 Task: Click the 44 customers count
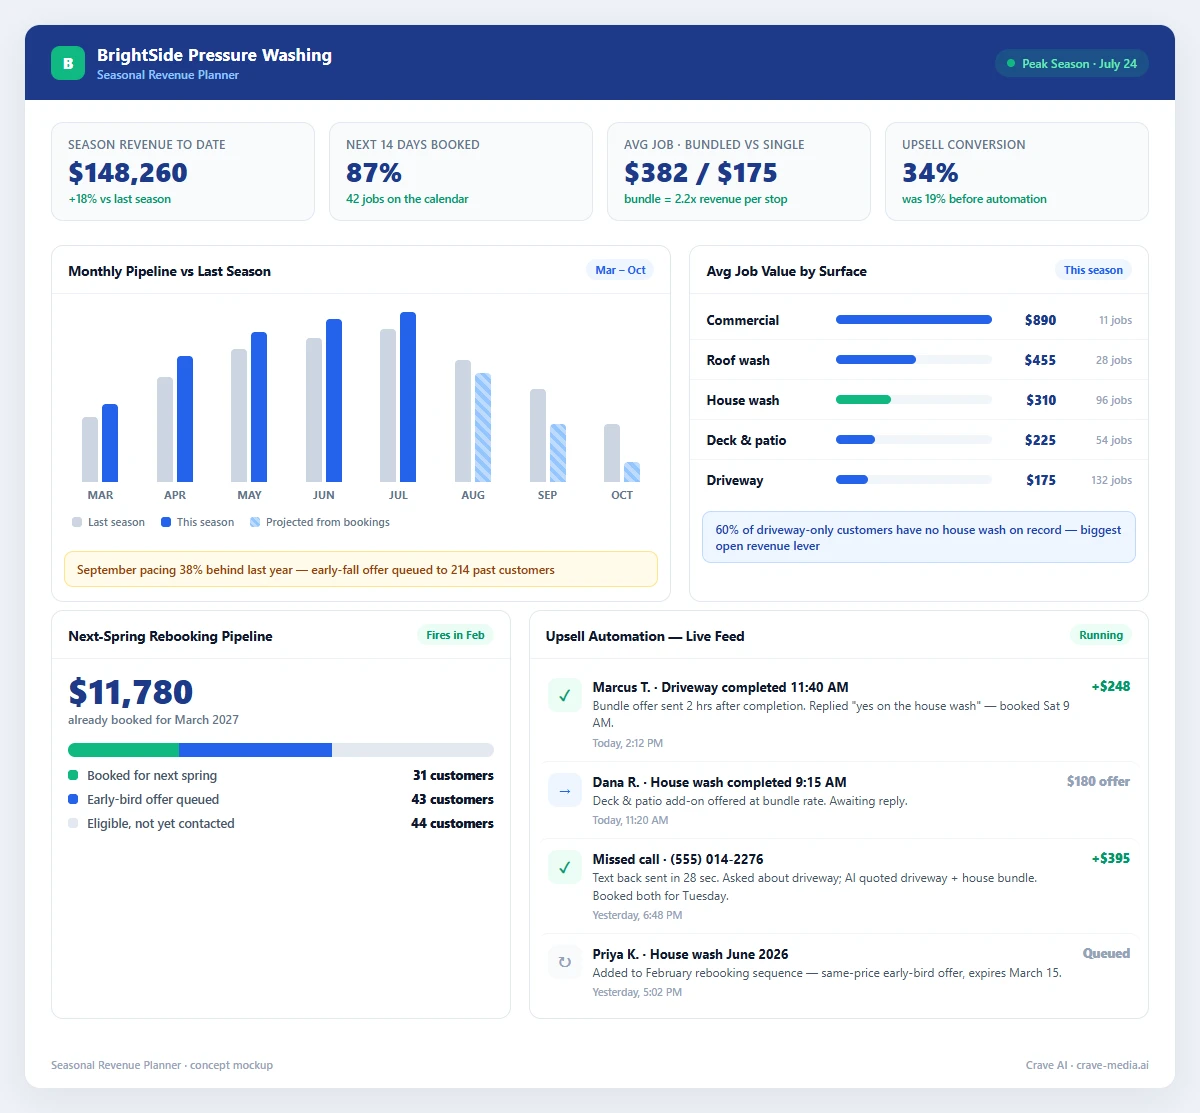[453, 823]
